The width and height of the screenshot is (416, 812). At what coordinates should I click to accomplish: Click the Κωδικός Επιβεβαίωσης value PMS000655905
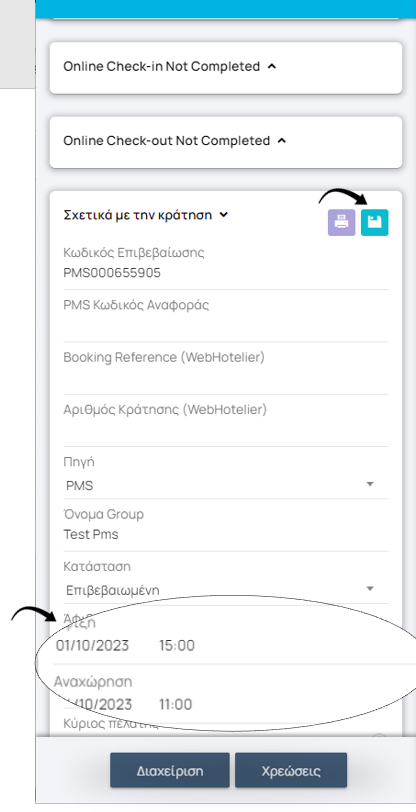(112, 273)
